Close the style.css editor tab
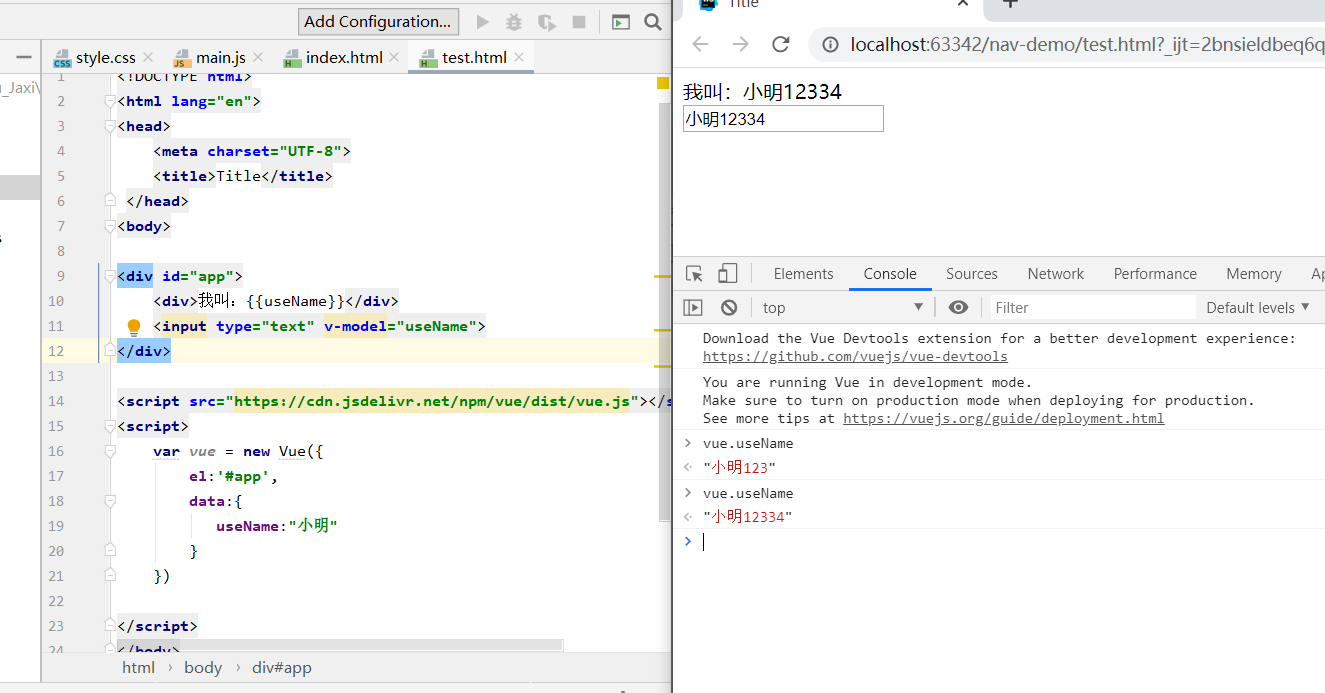1325x693 pixels. (148, 58)
